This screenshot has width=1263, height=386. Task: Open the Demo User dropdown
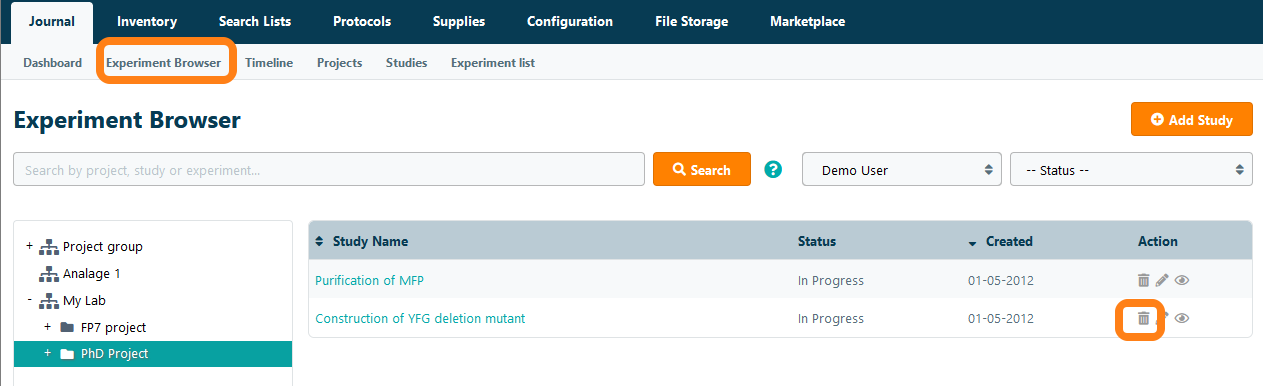coord(902,170)
